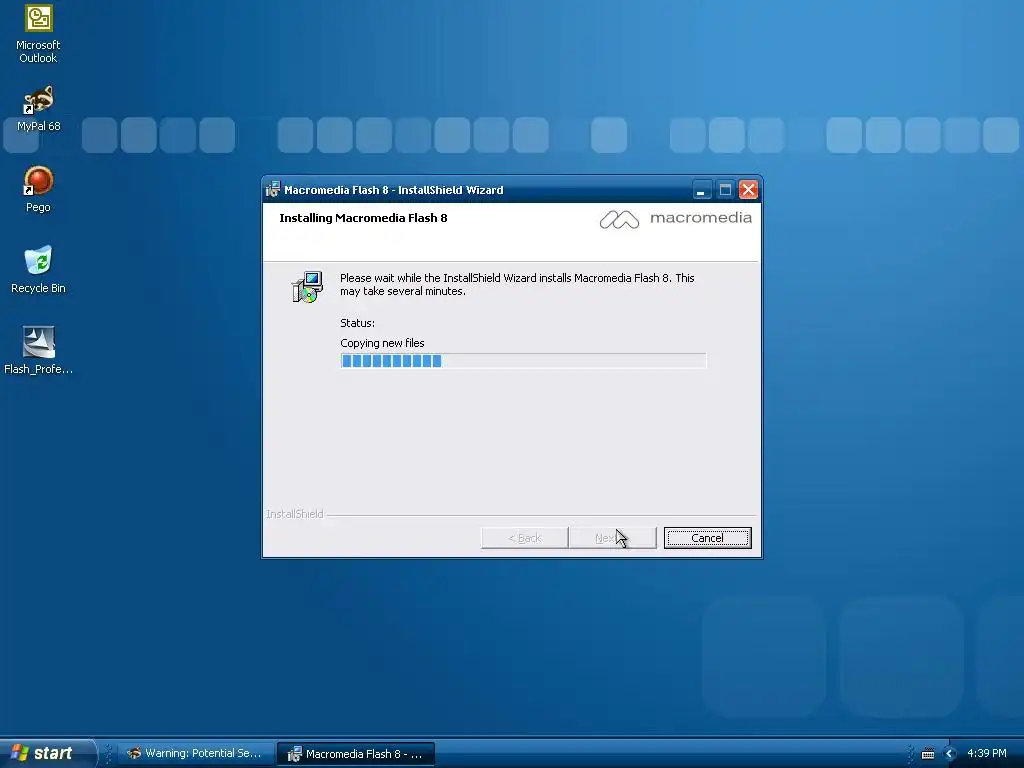The width and height of the screenshot is (1024, 768).
Task: Click the Macromedia Flash 8 taskbar item
Action: pos(355,754)
